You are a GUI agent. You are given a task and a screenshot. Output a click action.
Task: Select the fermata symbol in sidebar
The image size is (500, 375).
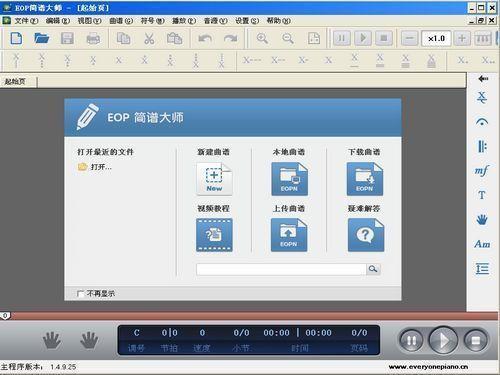click(x=482, y=122)
